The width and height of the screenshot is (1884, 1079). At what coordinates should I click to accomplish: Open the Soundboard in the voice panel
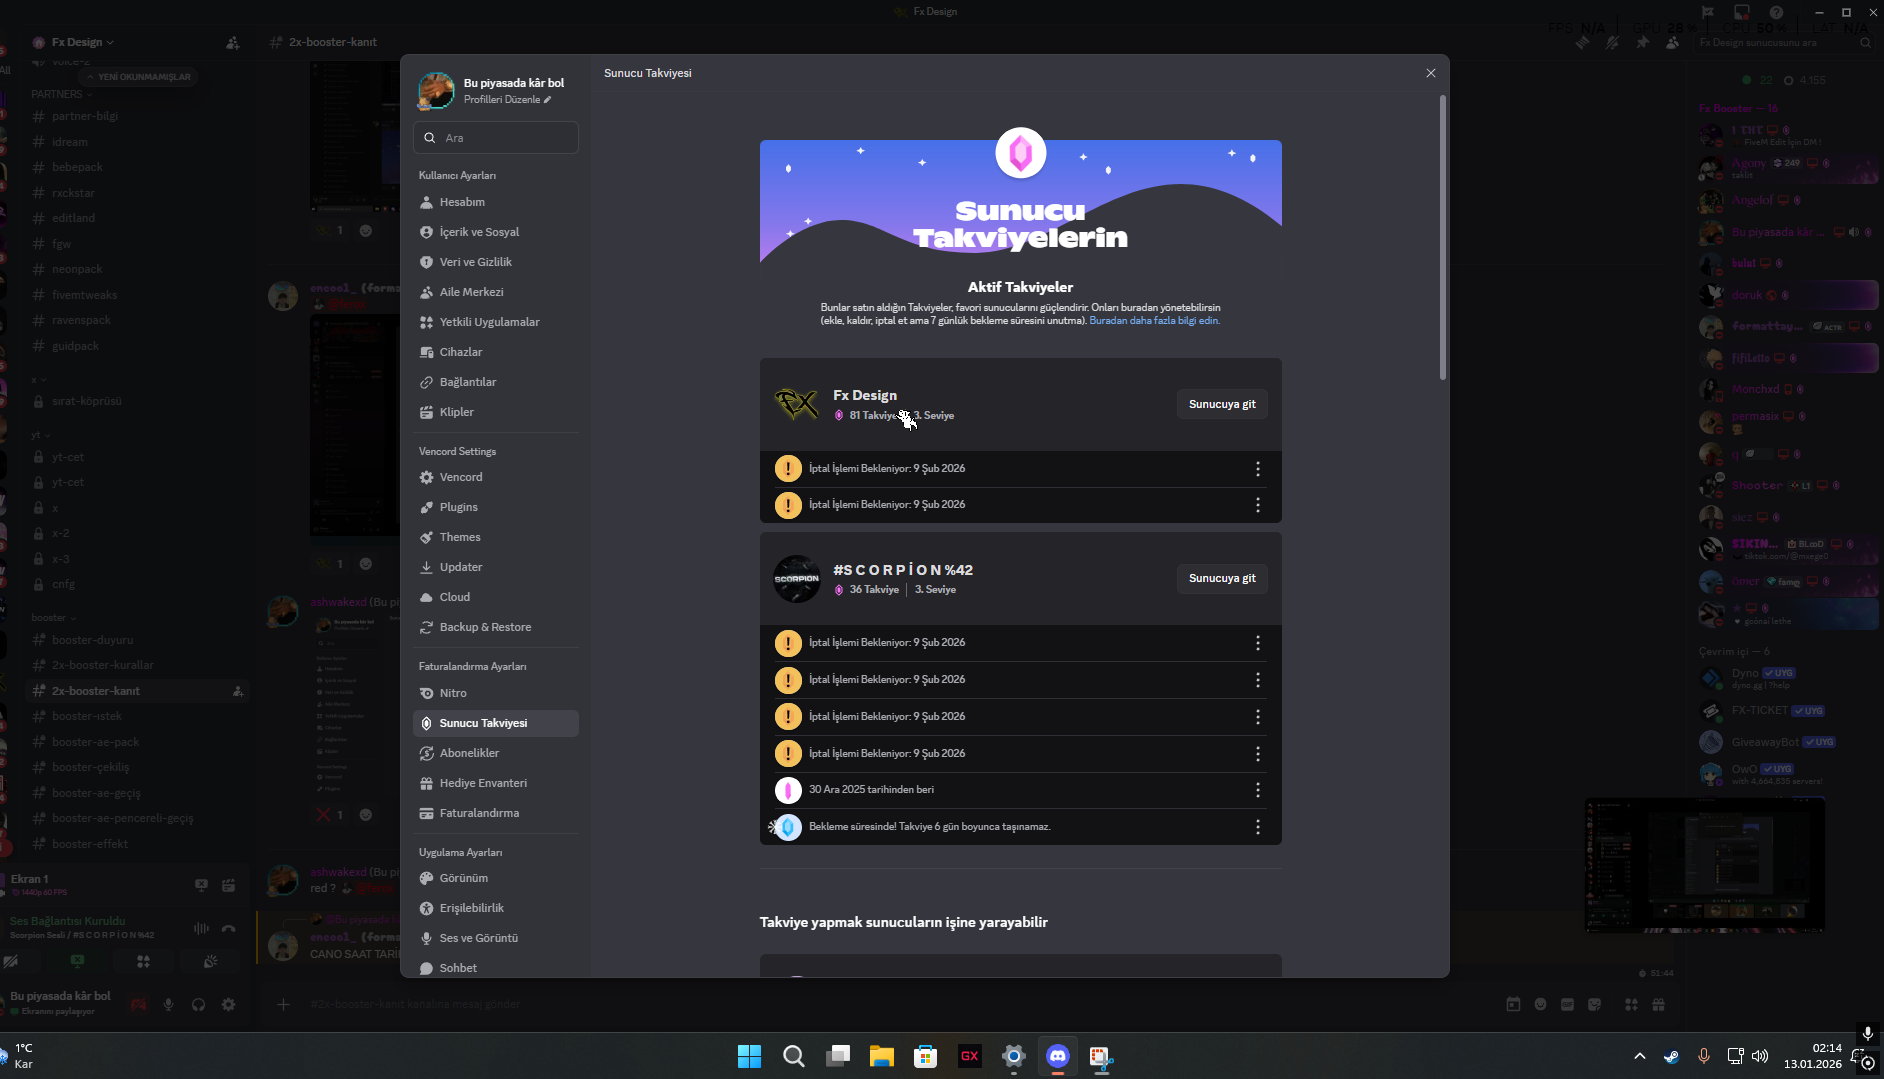[210, 961]
